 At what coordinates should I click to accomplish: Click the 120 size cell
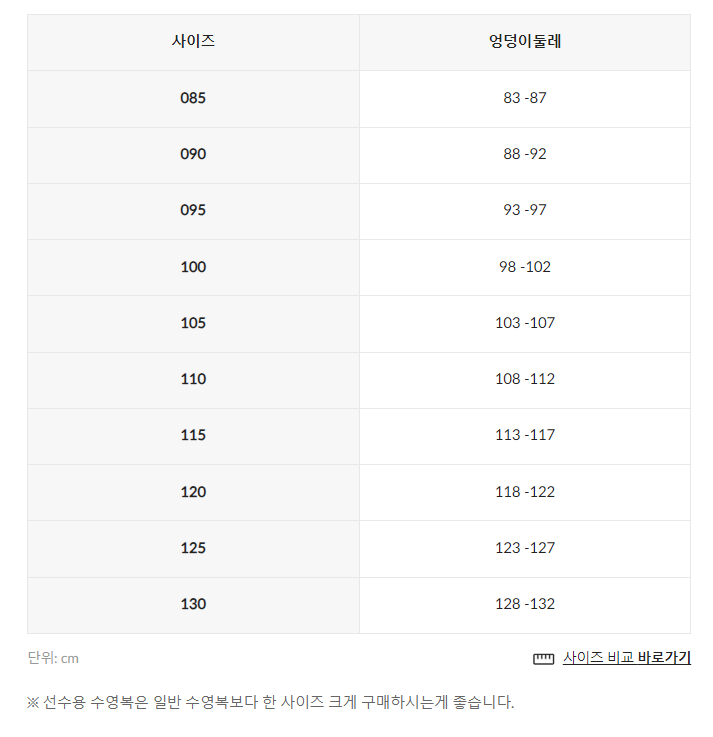[x=193, y=492]
